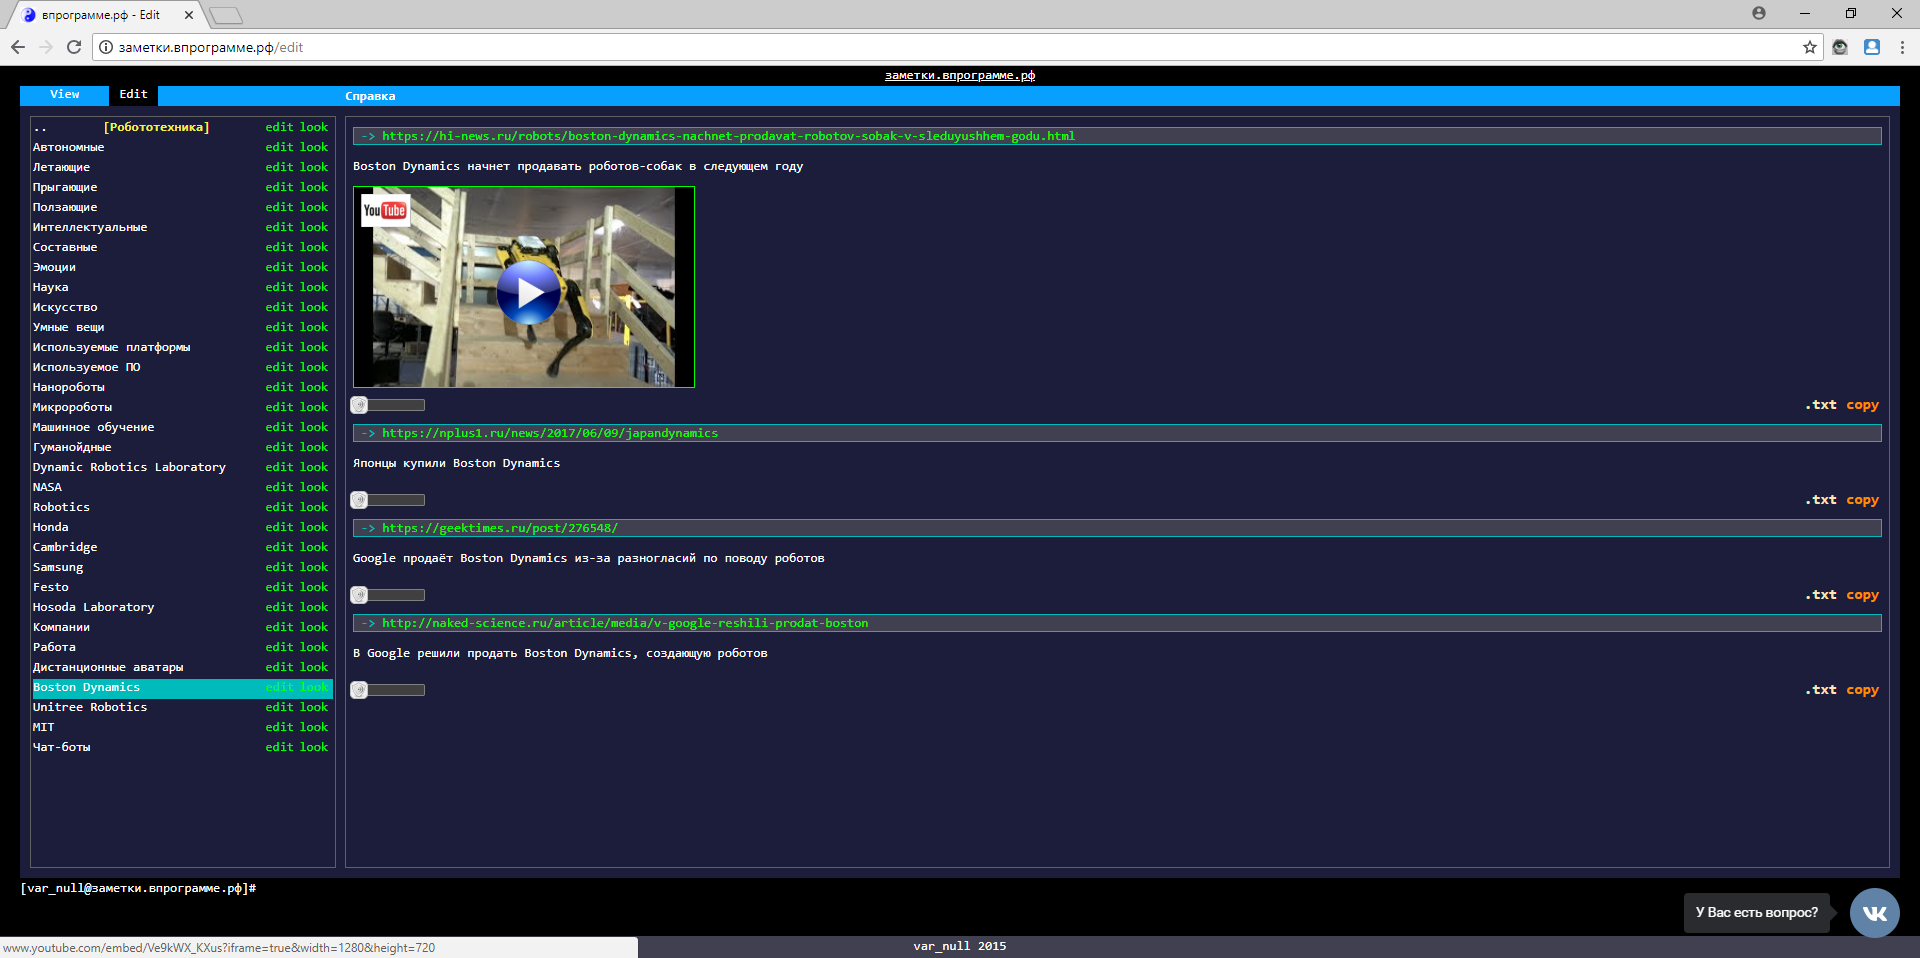Adjust the slider under the naked-science note
The height and width of the screenshot is (958, 1920).
pyautogui.click(x=387, y=690)
